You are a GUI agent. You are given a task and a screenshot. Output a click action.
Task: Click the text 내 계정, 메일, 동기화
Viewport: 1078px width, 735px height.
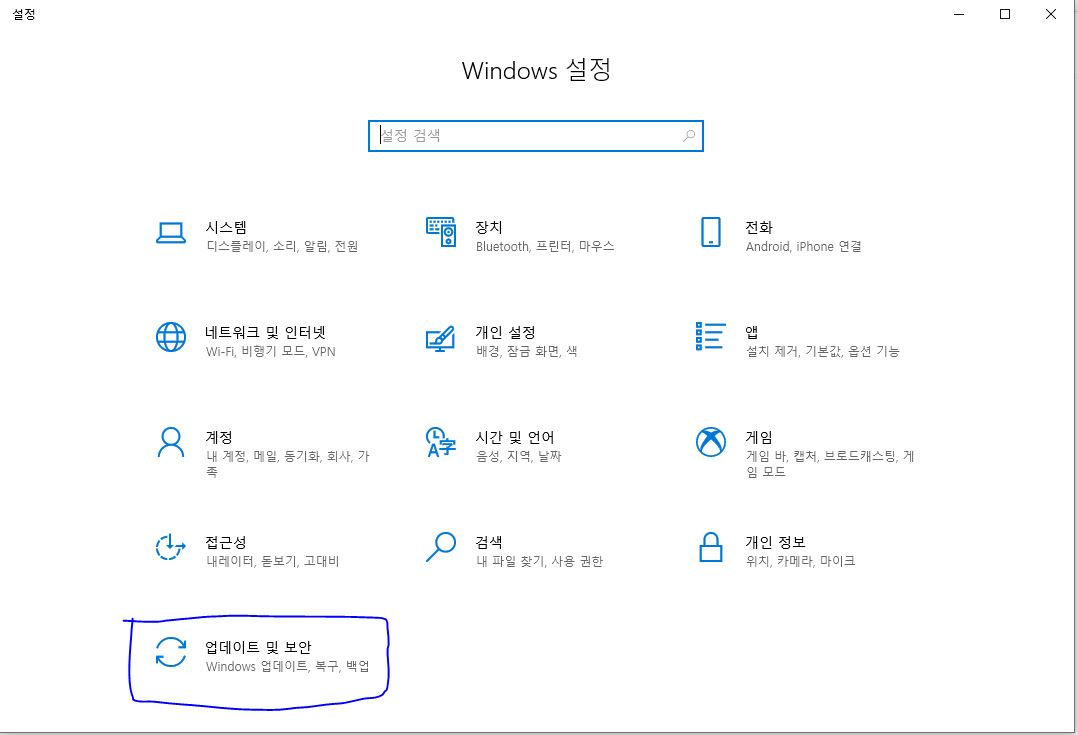pos(263,456)
